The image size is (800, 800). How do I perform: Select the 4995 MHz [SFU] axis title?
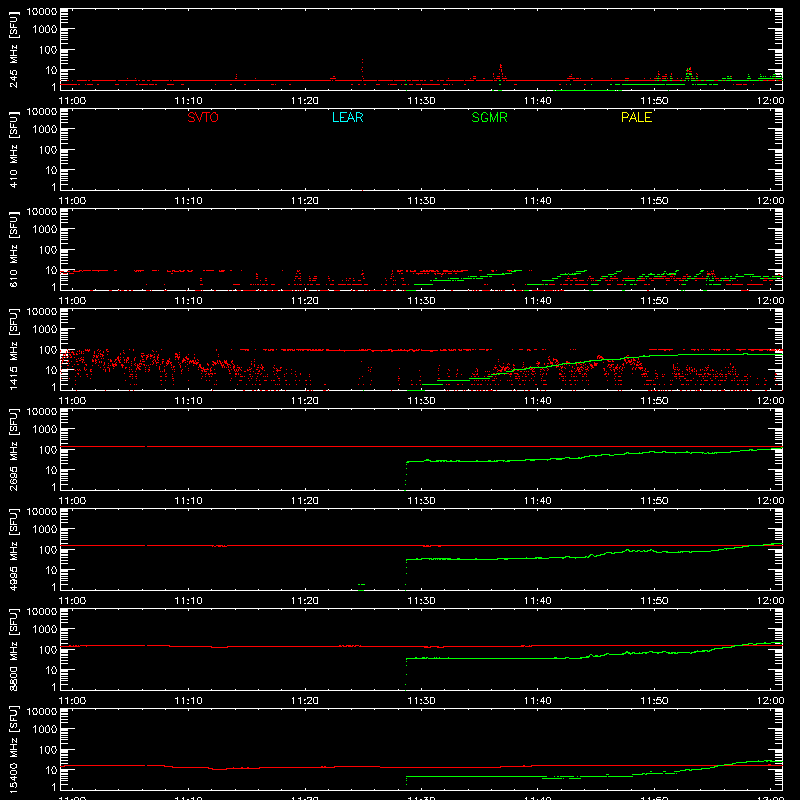coord(13,549)
